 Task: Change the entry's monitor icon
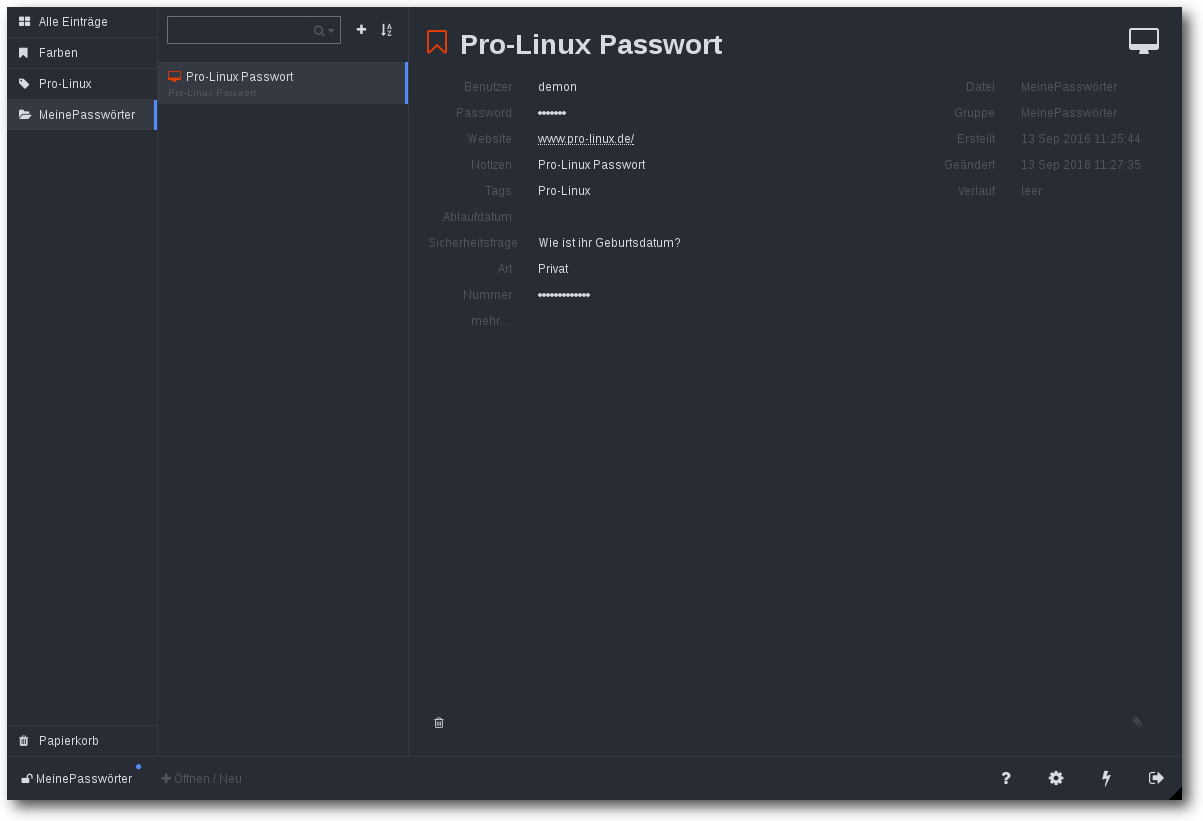[x=1144, y=41]
